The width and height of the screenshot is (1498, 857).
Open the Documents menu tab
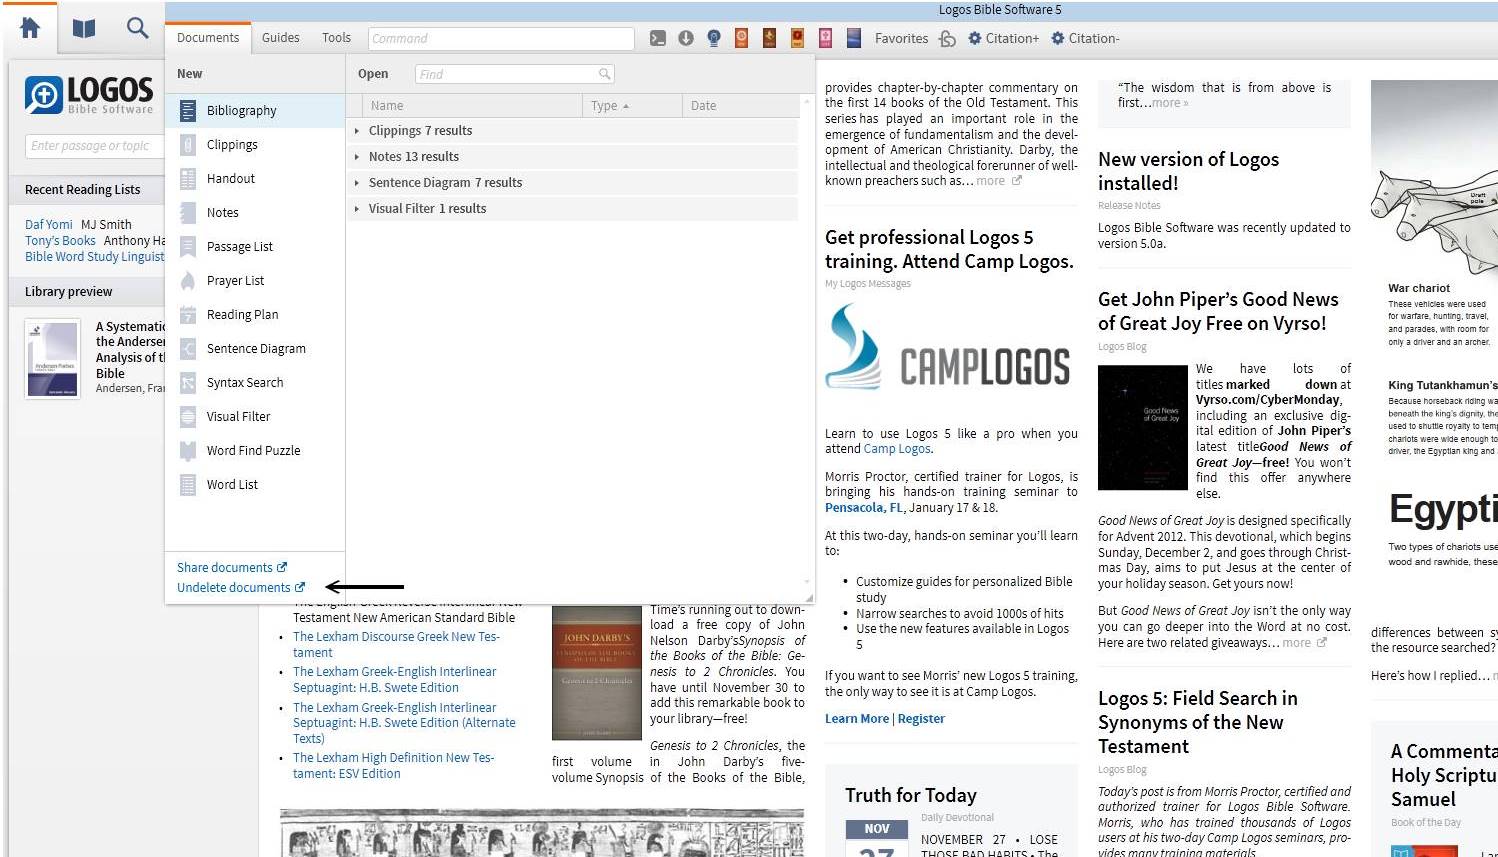[208, 38]
